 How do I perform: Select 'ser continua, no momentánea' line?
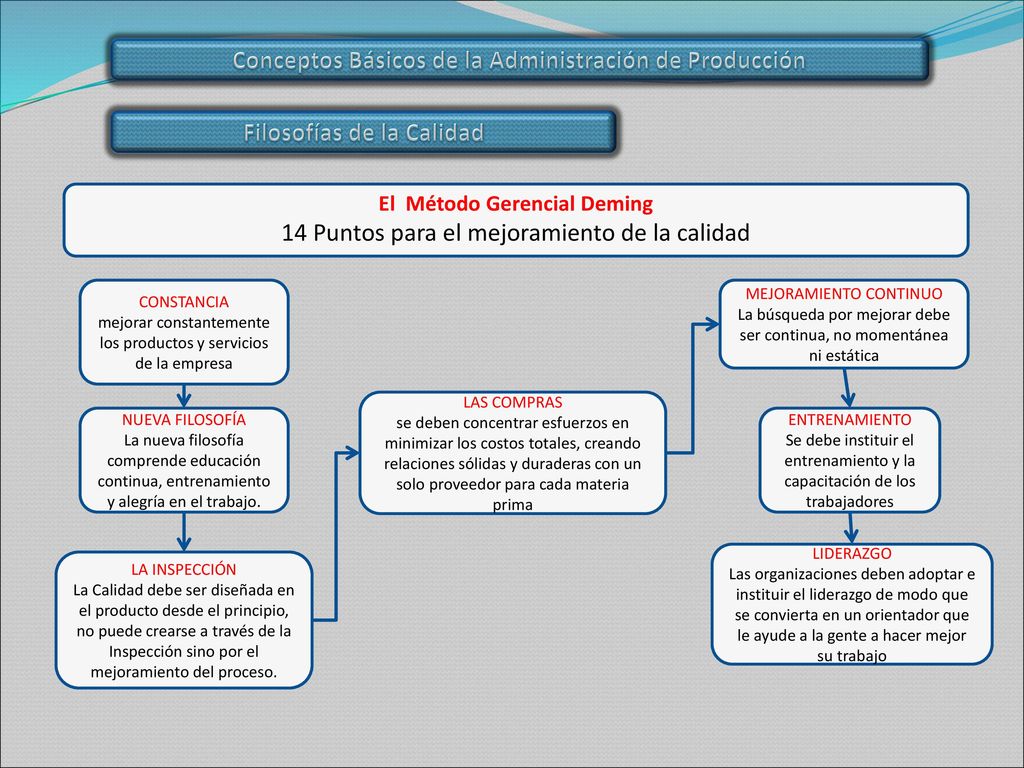tap(844, 335)
